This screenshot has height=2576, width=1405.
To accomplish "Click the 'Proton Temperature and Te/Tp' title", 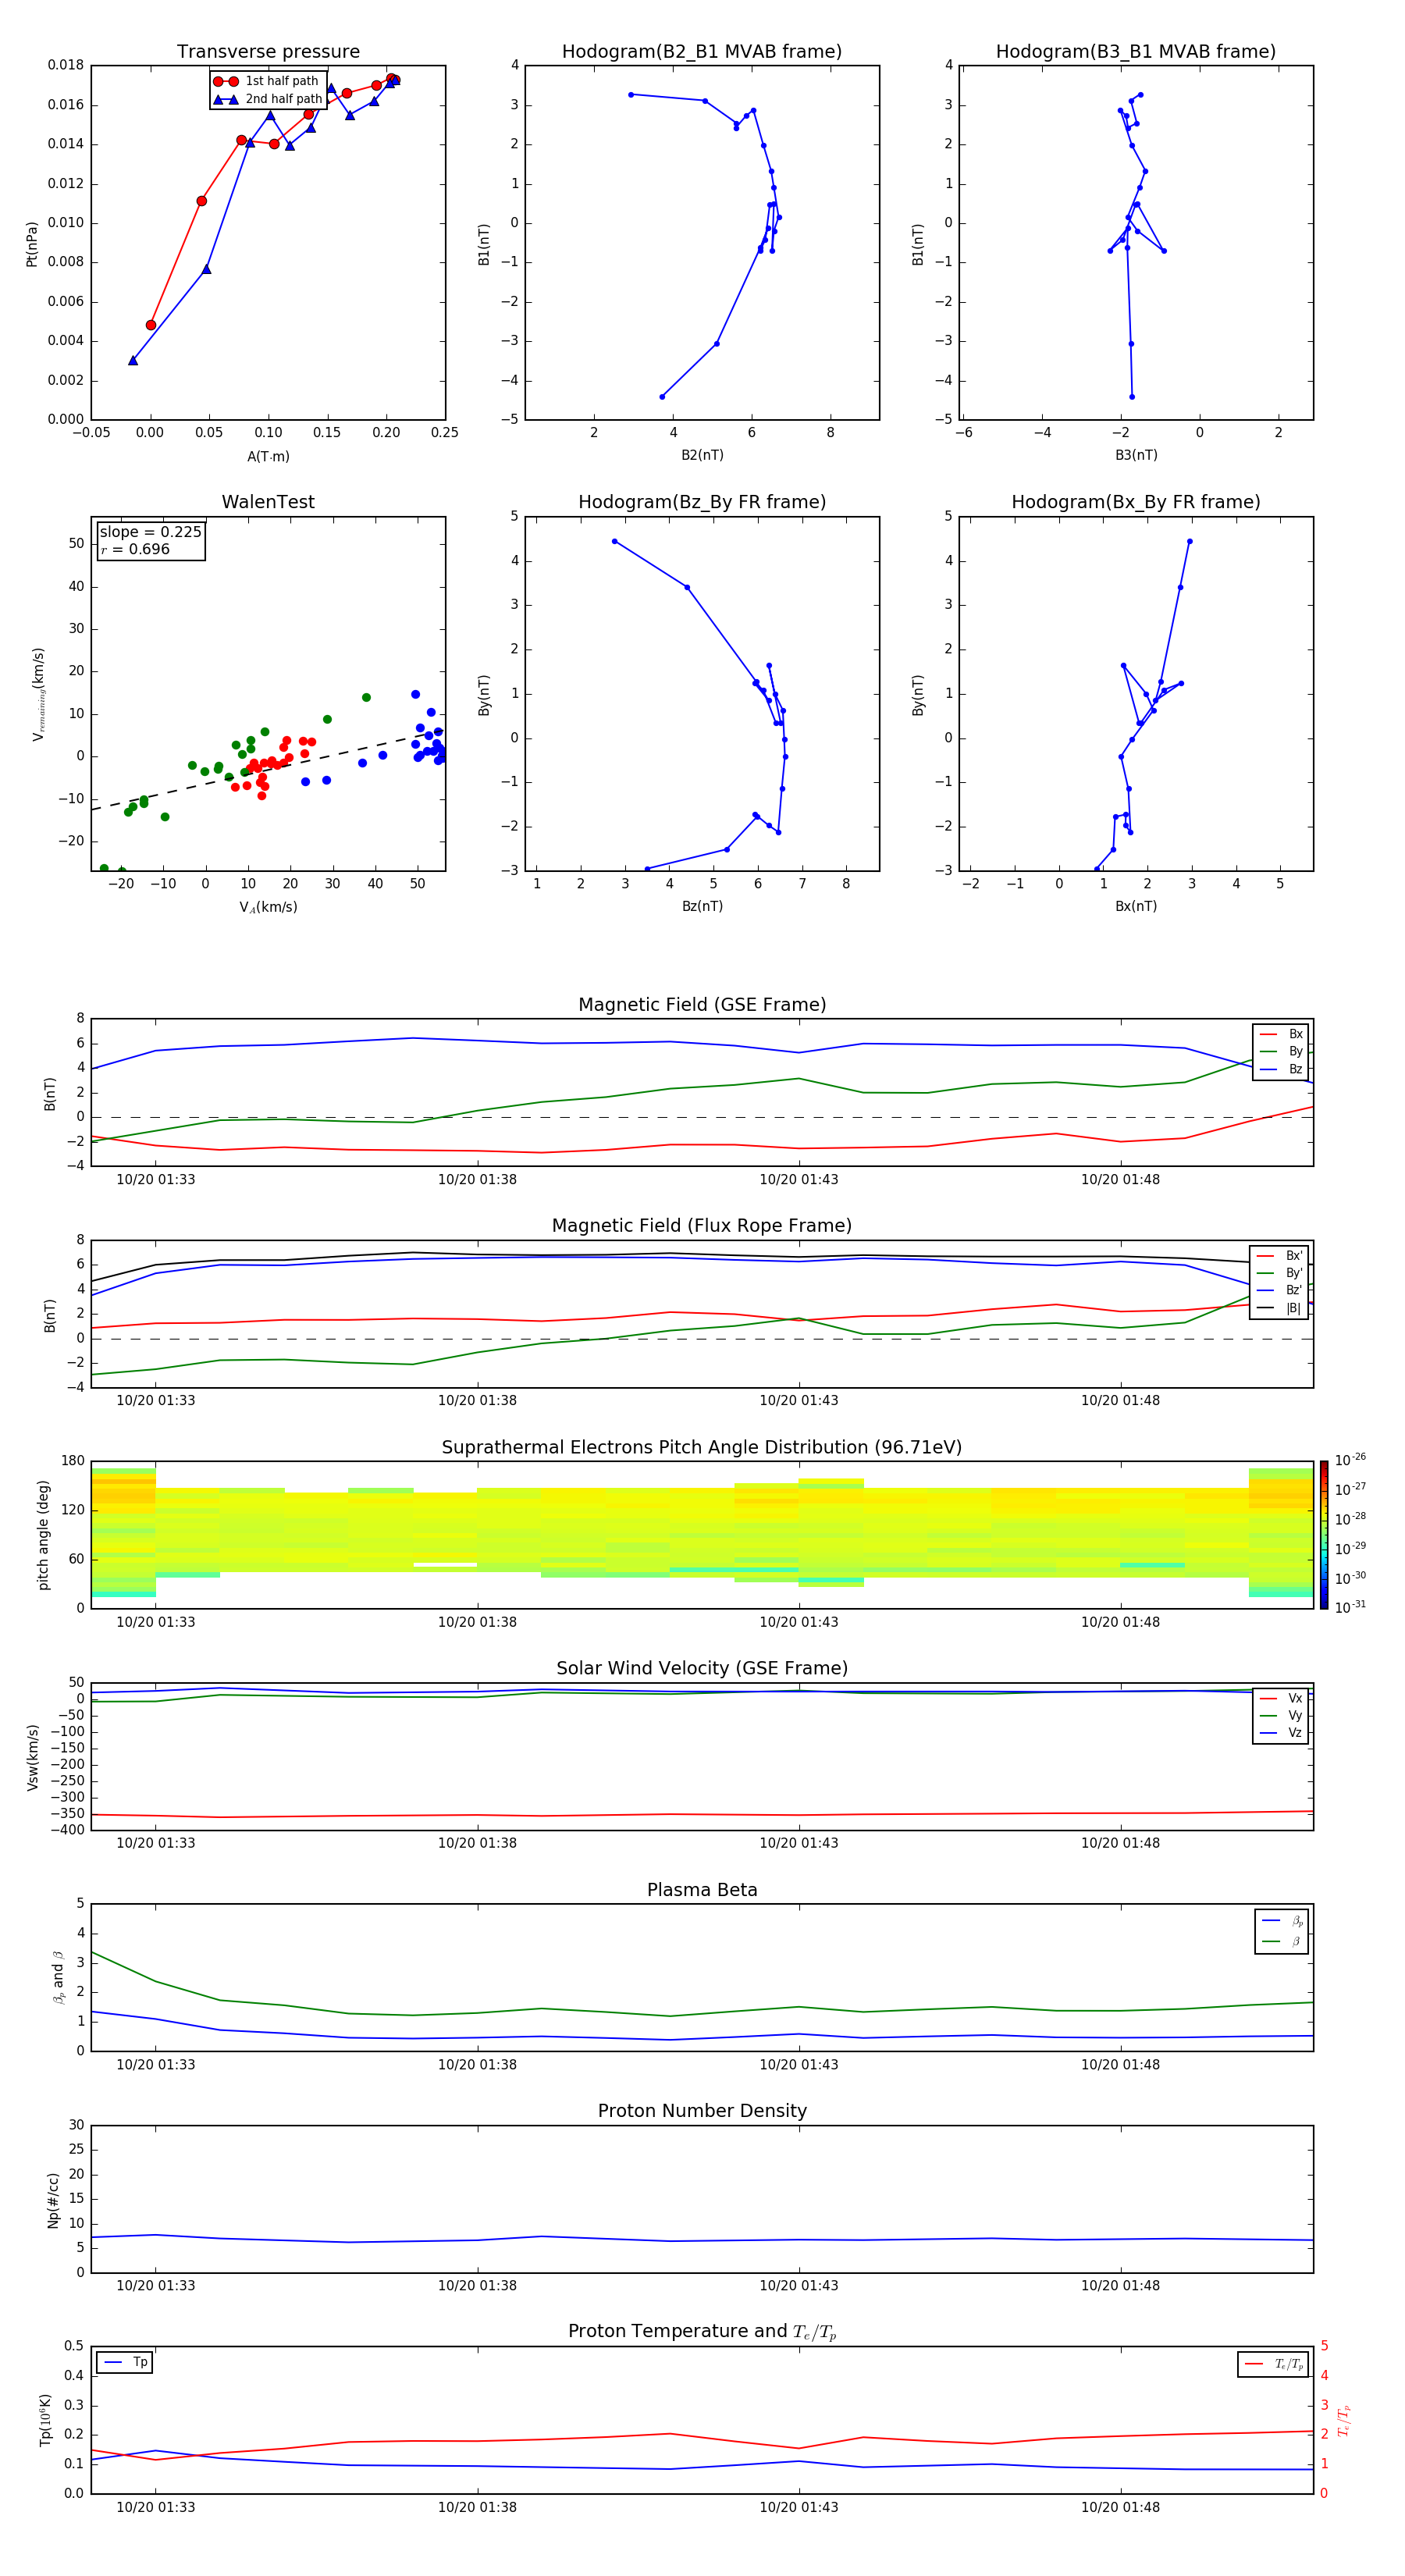I will [x=702, y=2332].
